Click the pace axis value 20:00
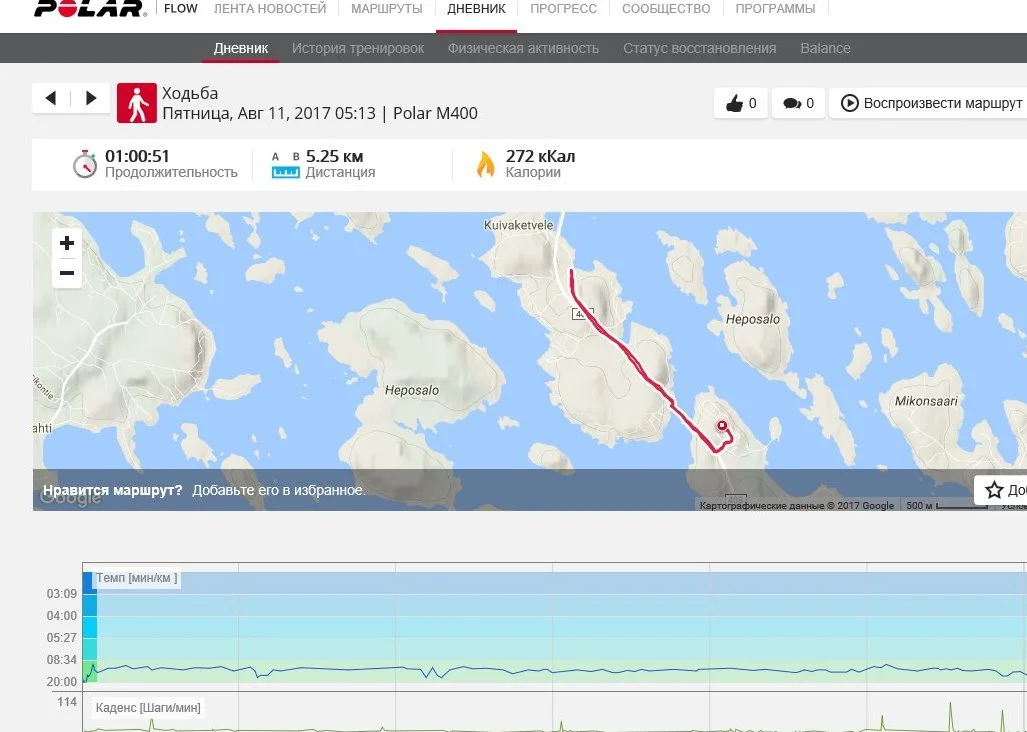1027x732 pixels. (62, 682)
